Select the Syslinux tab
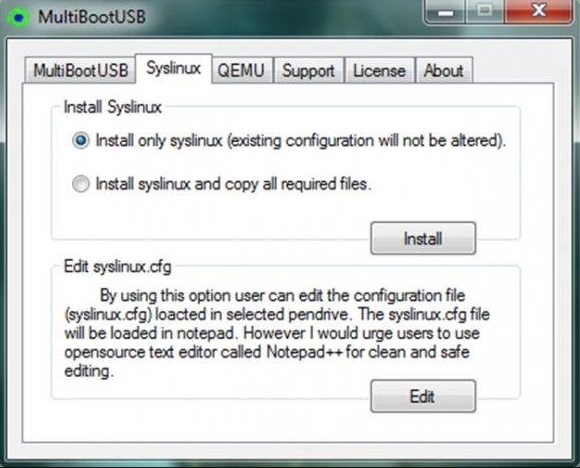 click(x=173, y=68)
